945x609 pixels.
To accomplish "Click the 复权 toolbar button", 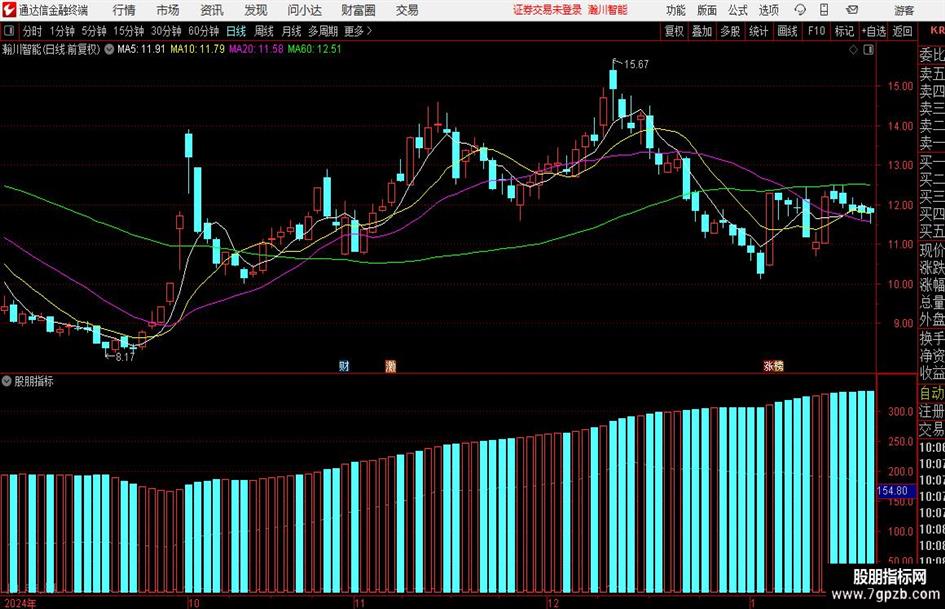I will pyautogui.click(x=674, y=31).
